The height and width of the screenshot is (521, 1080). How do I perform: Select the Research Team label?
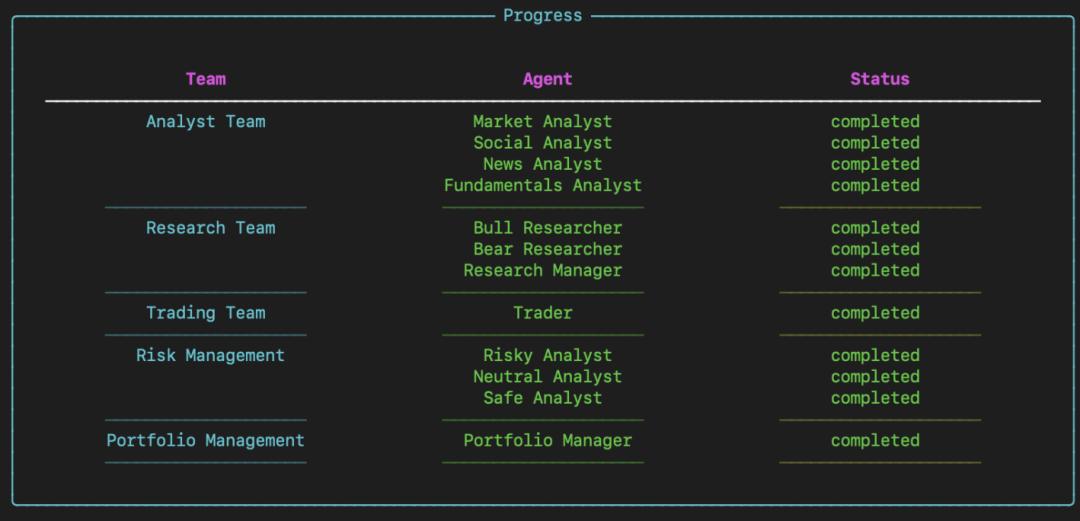[x=210, y=228]
